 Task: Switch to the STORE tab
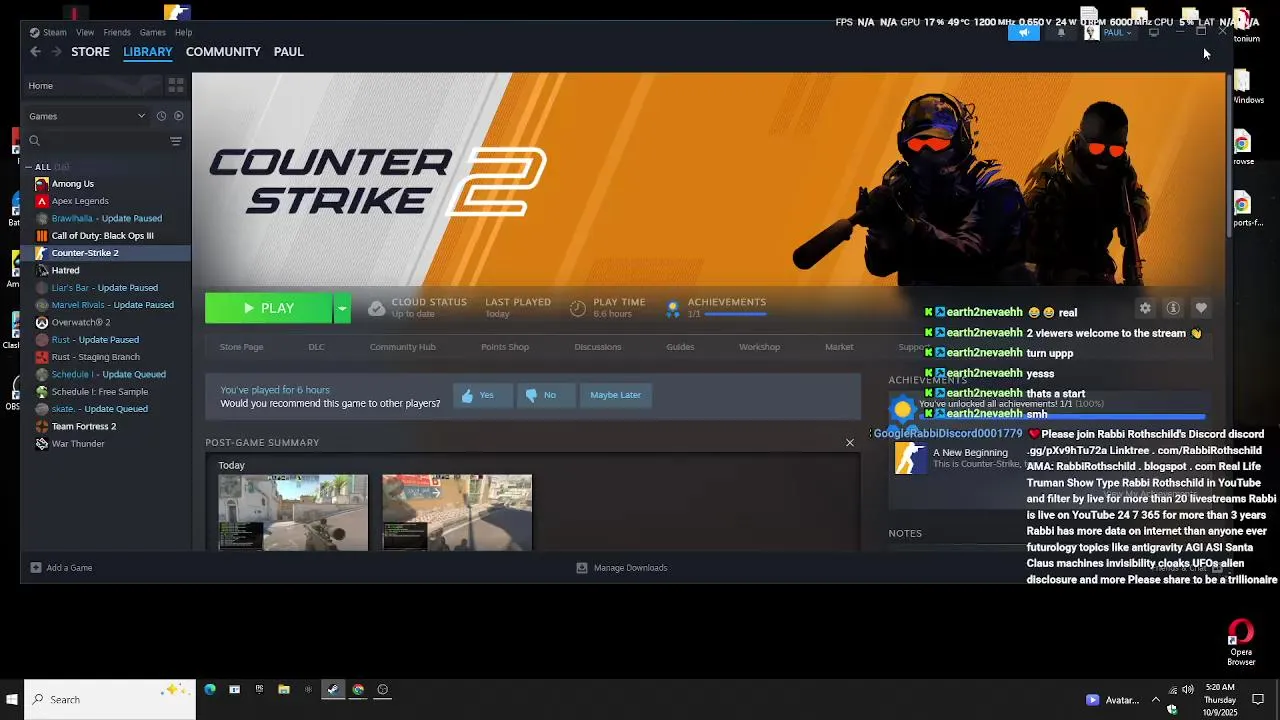pyautogui.click(x=90, y=52)
